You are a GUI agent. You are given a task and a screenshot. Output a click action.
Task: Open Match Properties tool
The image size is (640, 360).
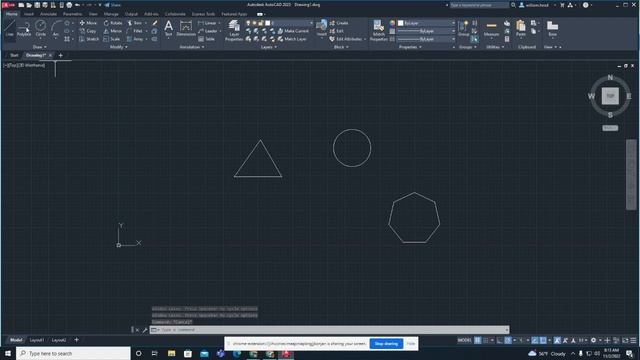[x=378, y=30]
